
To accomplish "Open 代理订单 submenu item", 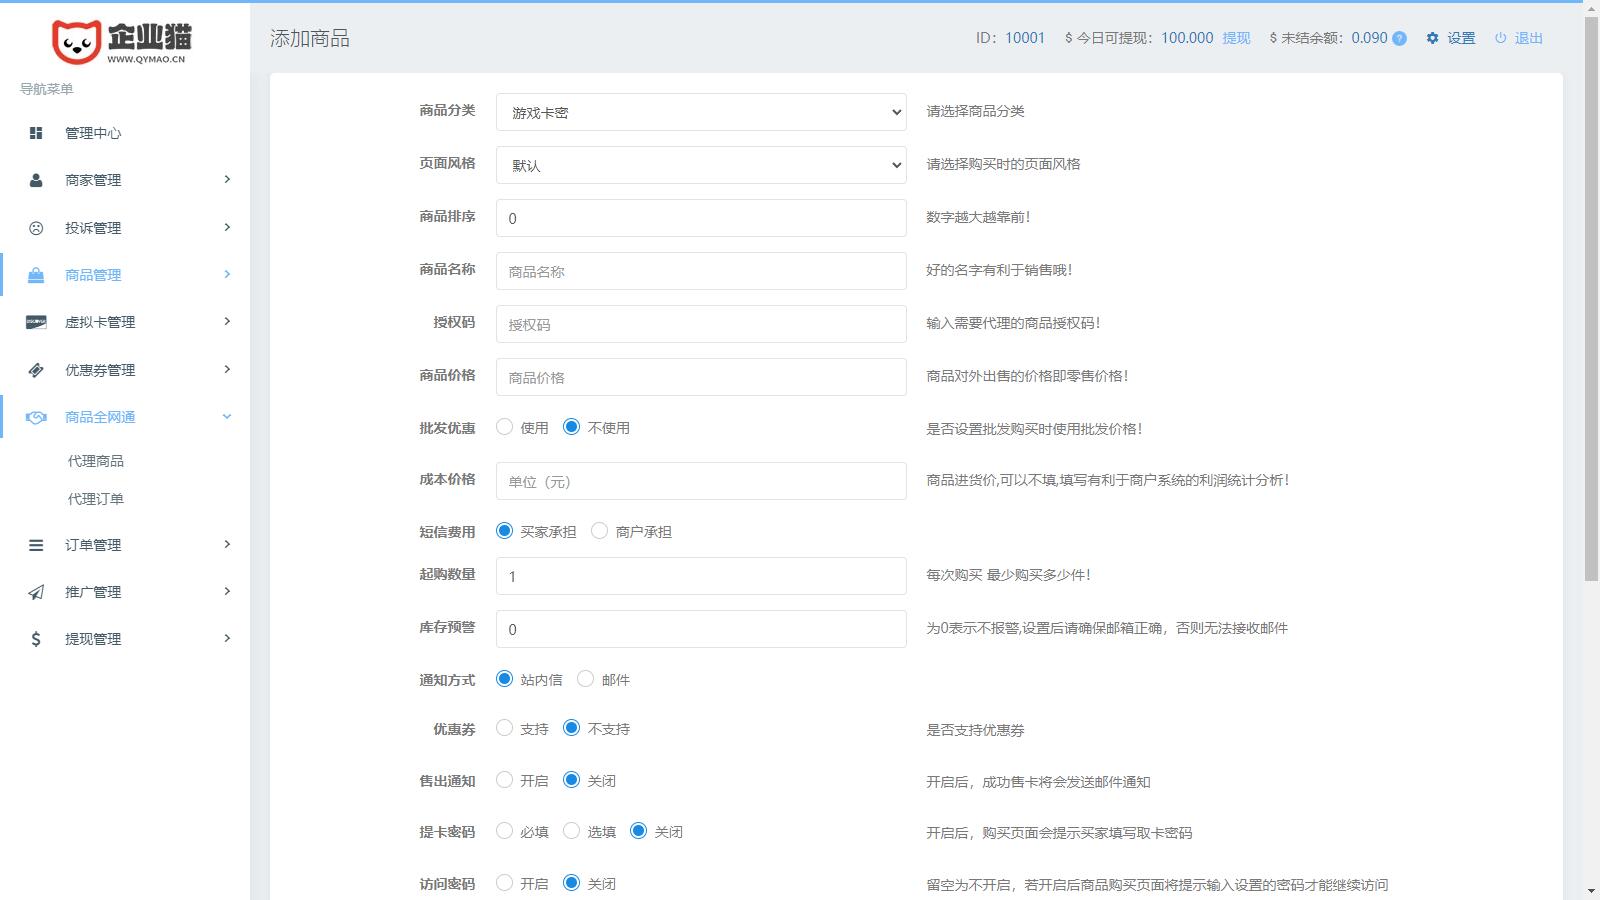I will click(x=96, y=499).
